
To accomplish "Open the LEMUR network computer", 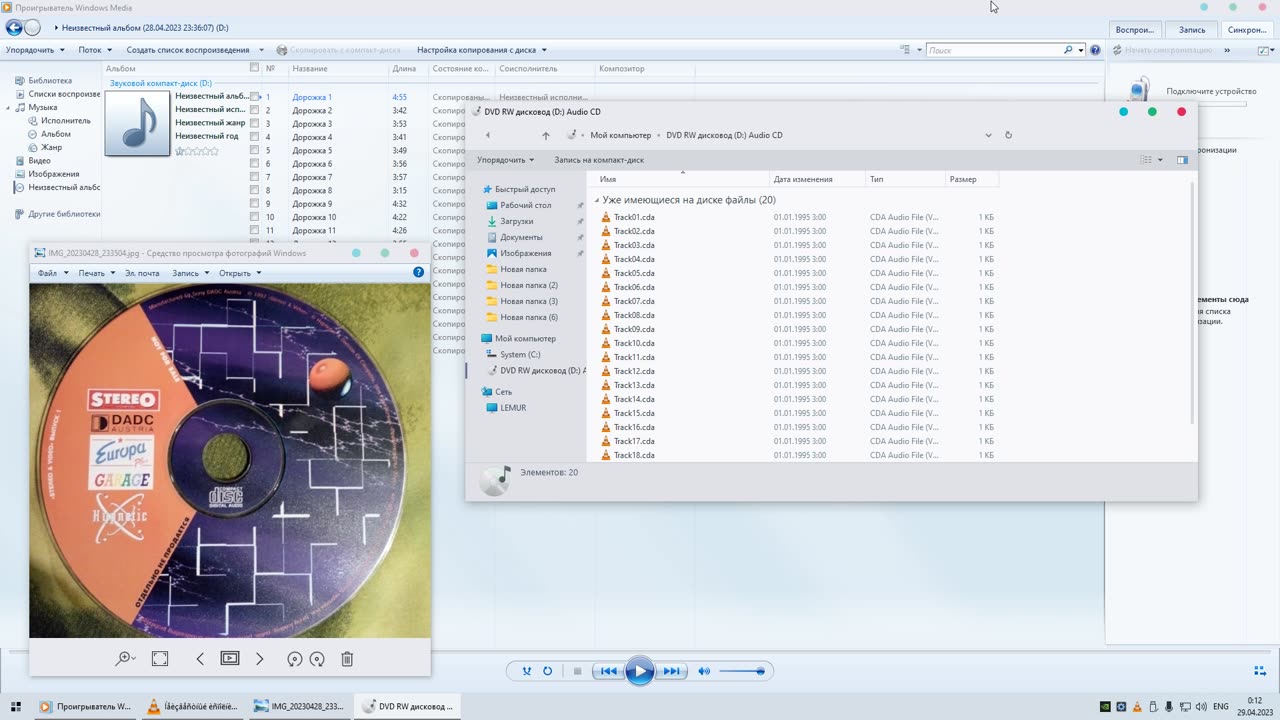I will click(513, 408).
